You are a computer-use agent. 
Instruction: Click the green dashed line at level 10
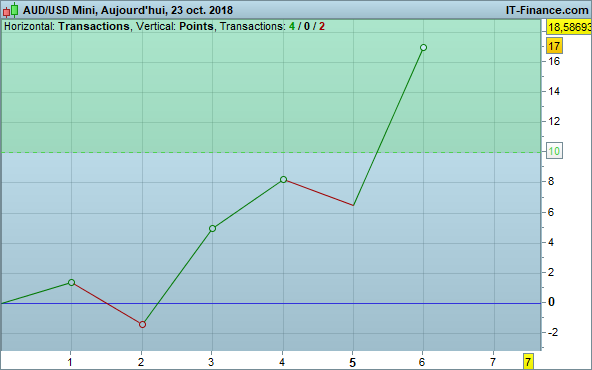pos(271,153)
